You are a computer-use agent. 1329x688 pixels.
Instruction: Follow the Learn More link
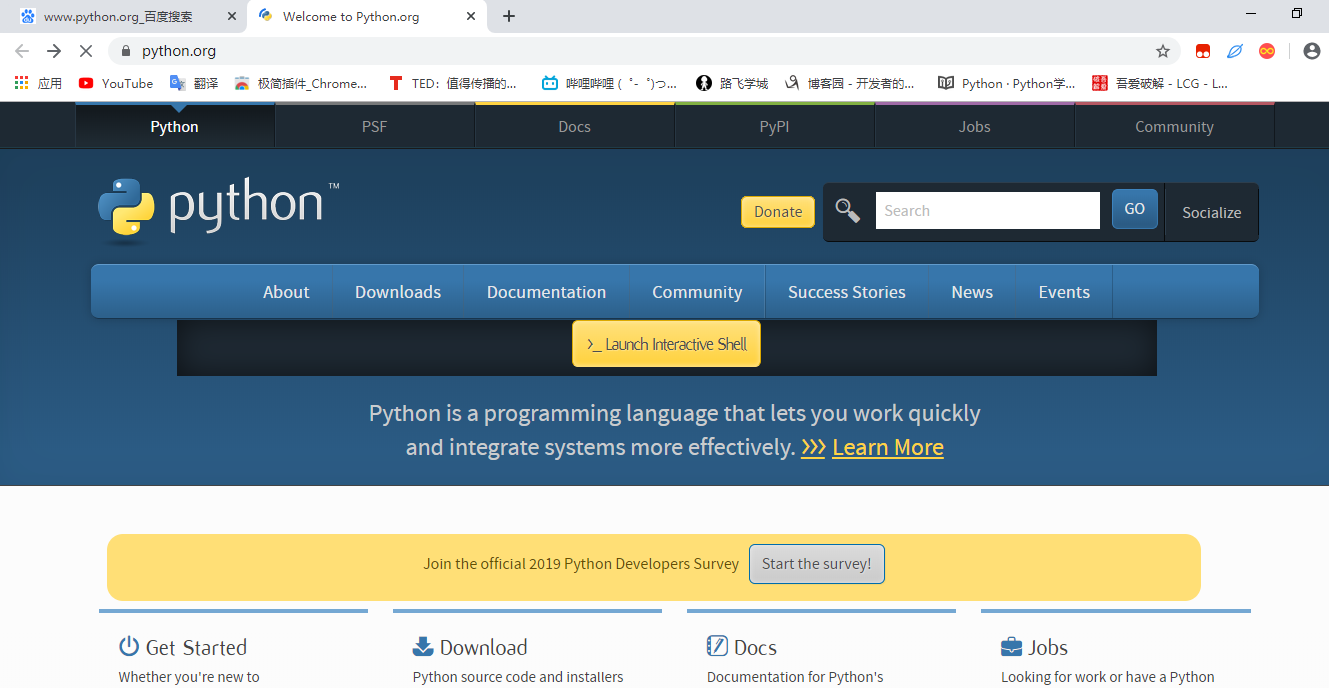coord(888,447)
